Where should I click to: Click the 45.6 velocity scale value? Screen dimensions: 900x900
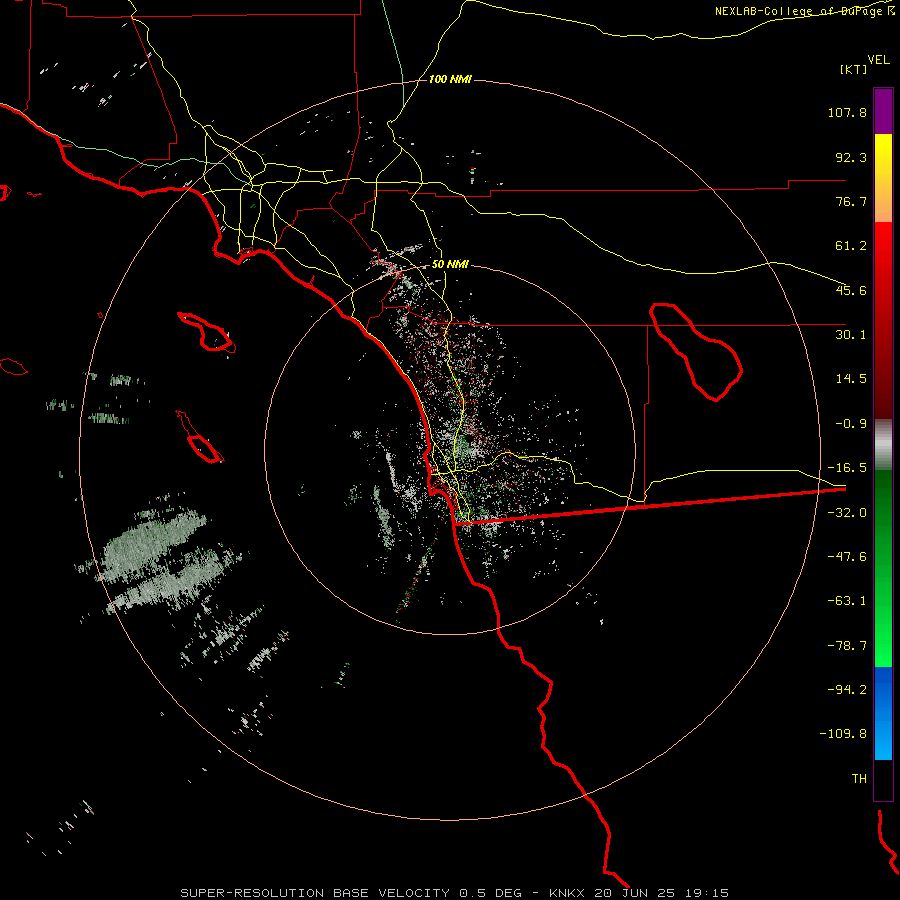coord(851,290)
